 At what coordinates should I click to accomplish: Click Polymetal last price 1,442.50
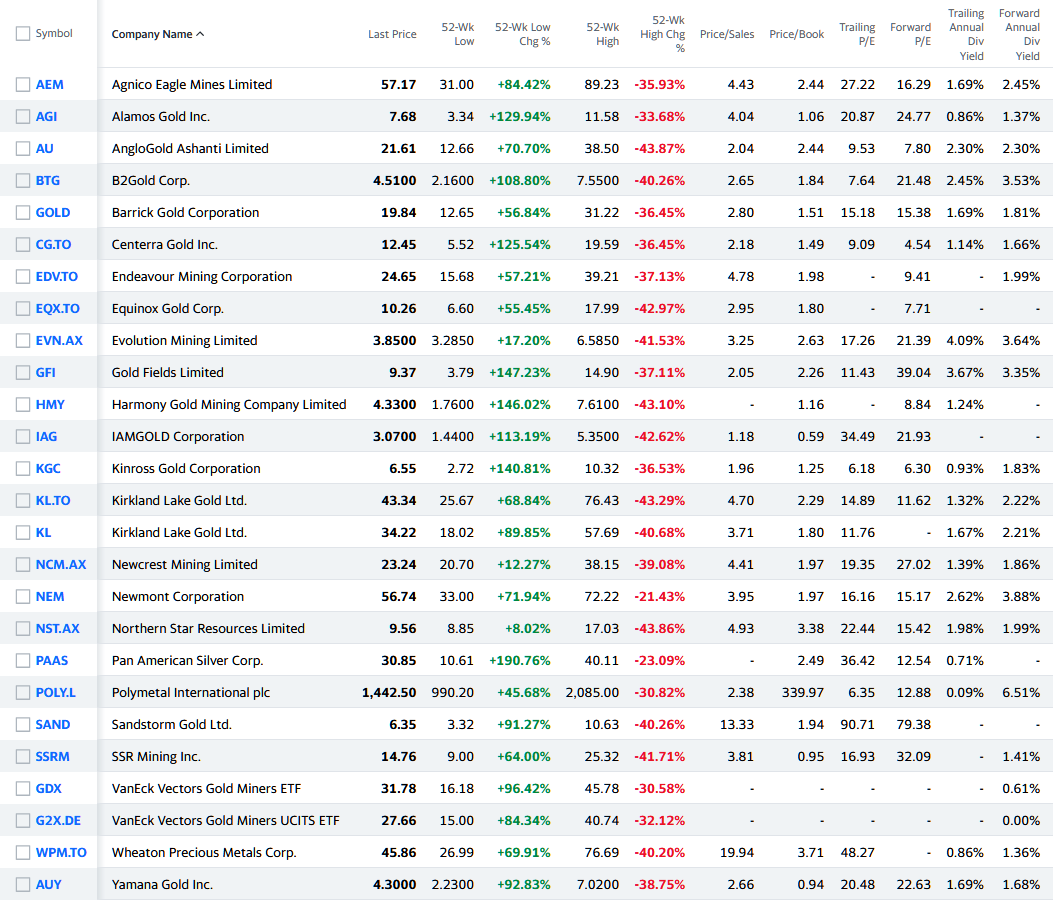pos(389,692)
